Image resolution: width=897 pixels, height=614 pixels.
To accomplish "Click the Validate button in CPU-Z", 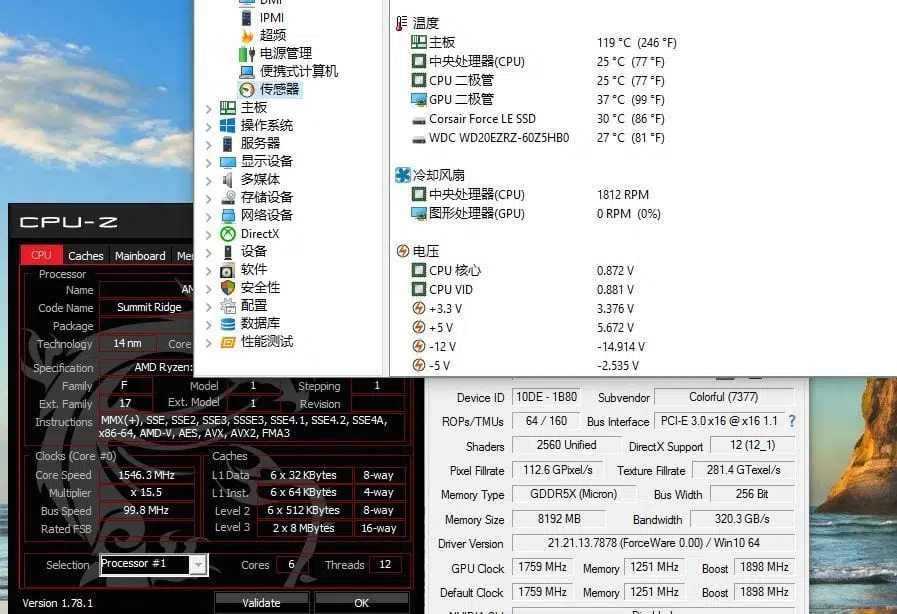I will point(261,603).
